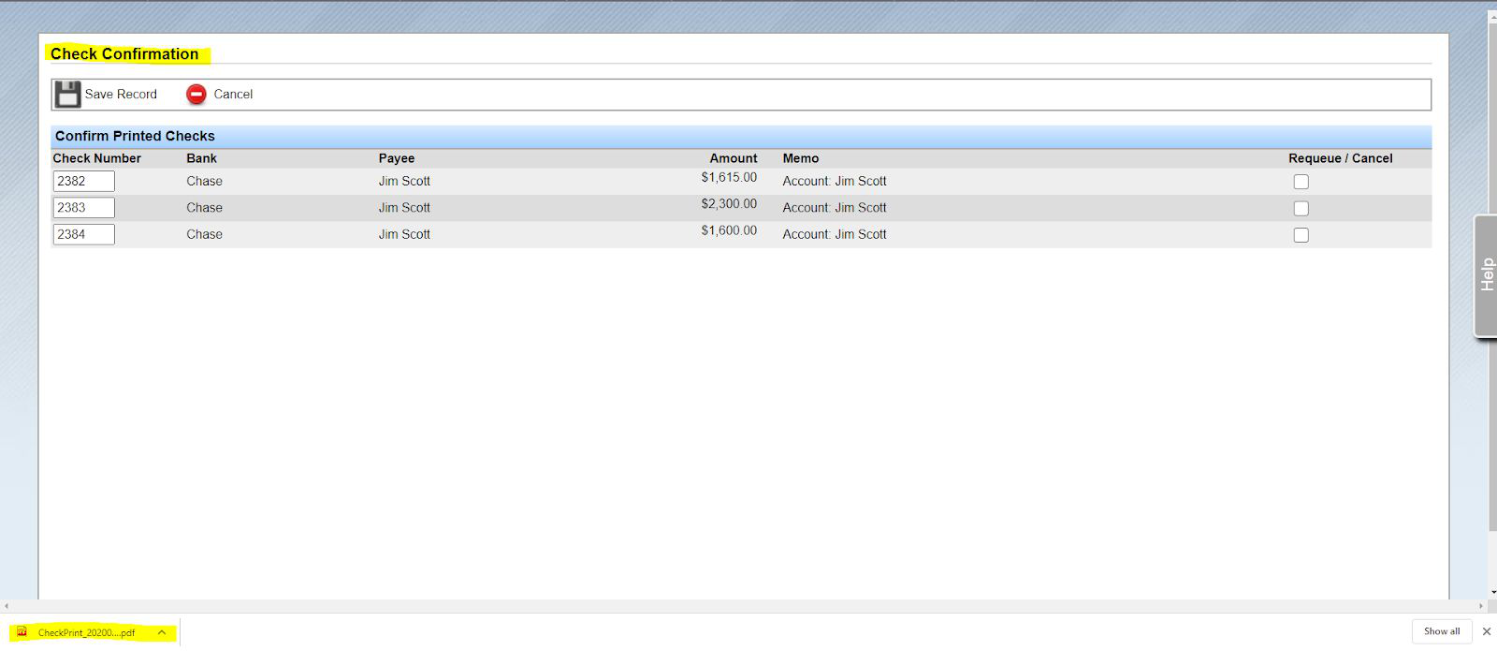Click the Amount column header
1497x651 pixels.
coord(733,158)
